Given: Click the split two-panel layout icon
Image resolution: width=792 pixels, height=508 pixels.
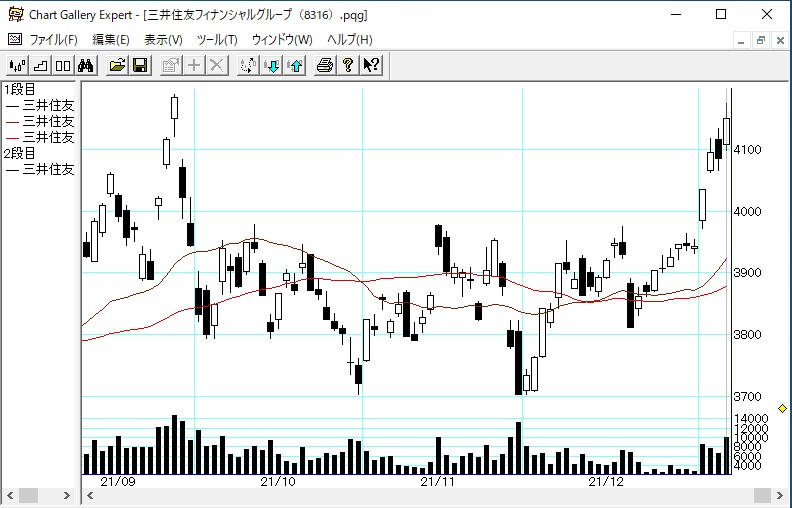Looking at the screenshot, I should click(63, 65).
